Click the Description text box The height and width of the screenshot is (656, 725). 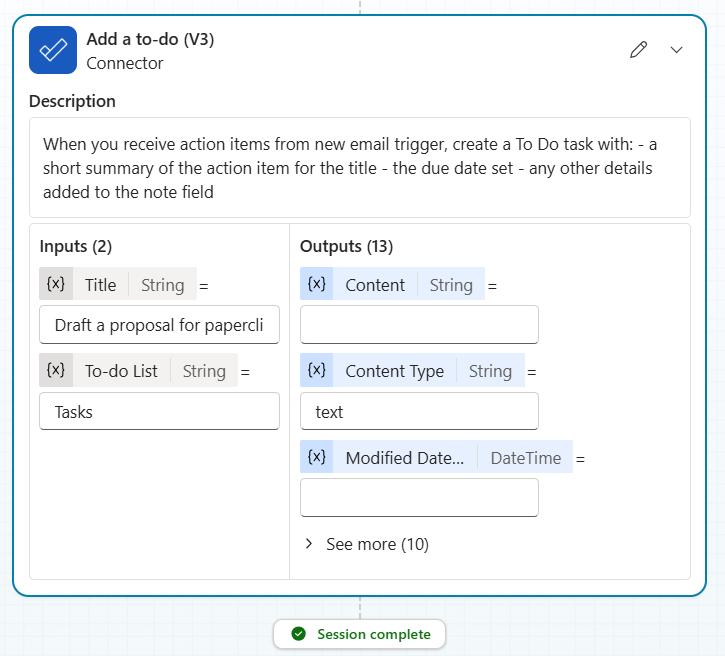[x=360, y=168]
